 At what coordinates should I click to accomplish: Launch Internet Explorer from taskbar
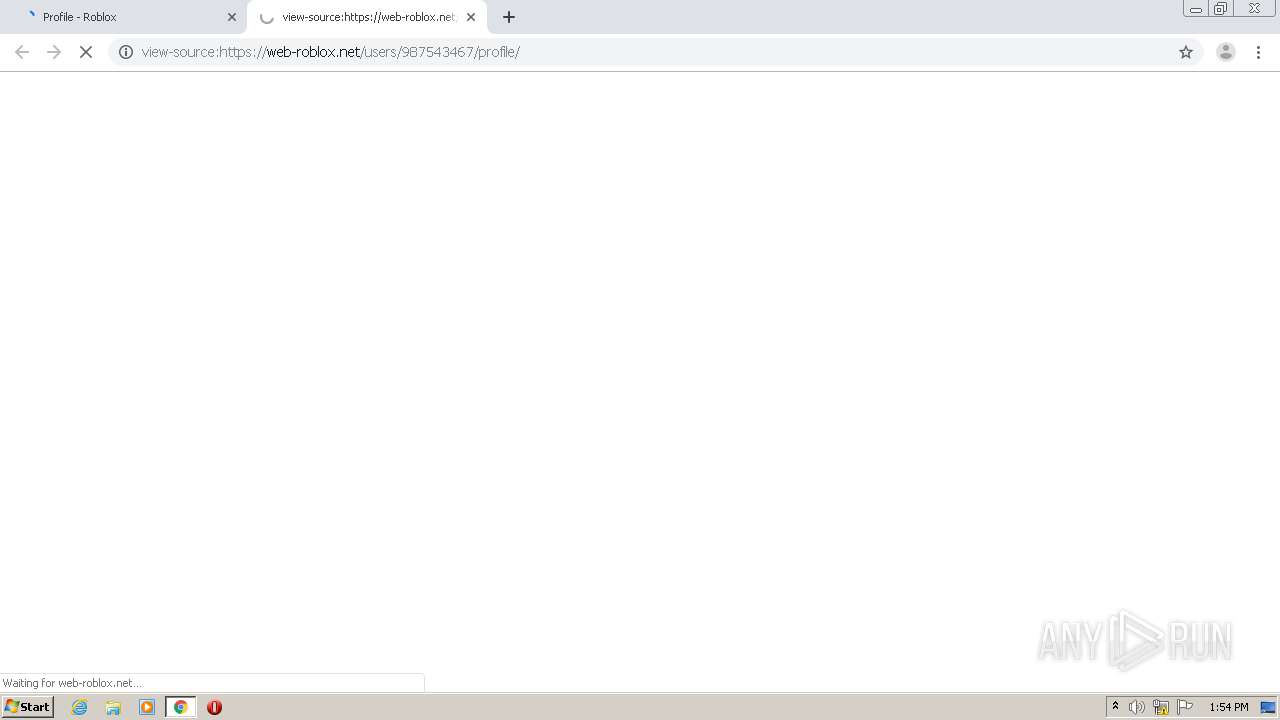[x=80, y=707]
